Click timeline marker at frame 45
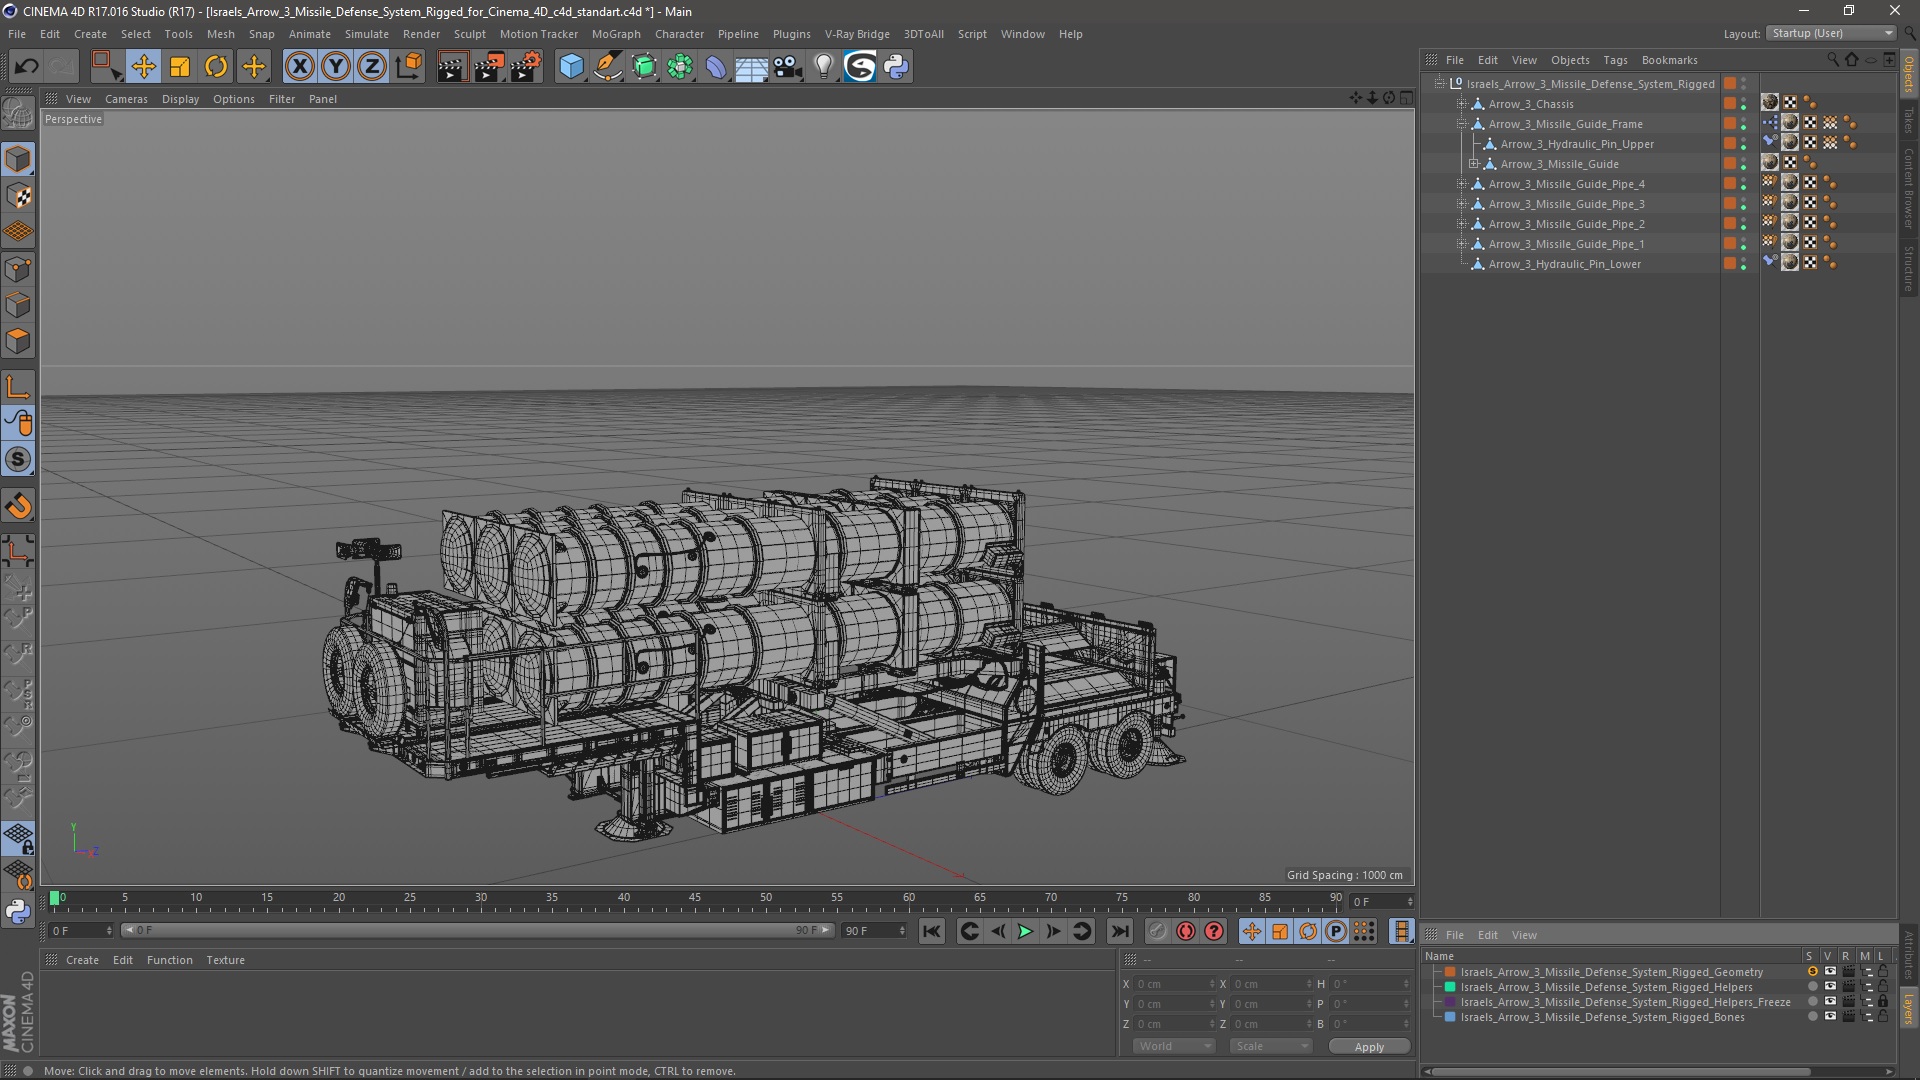The image size is (1920, 1080). tap(694, 898)
